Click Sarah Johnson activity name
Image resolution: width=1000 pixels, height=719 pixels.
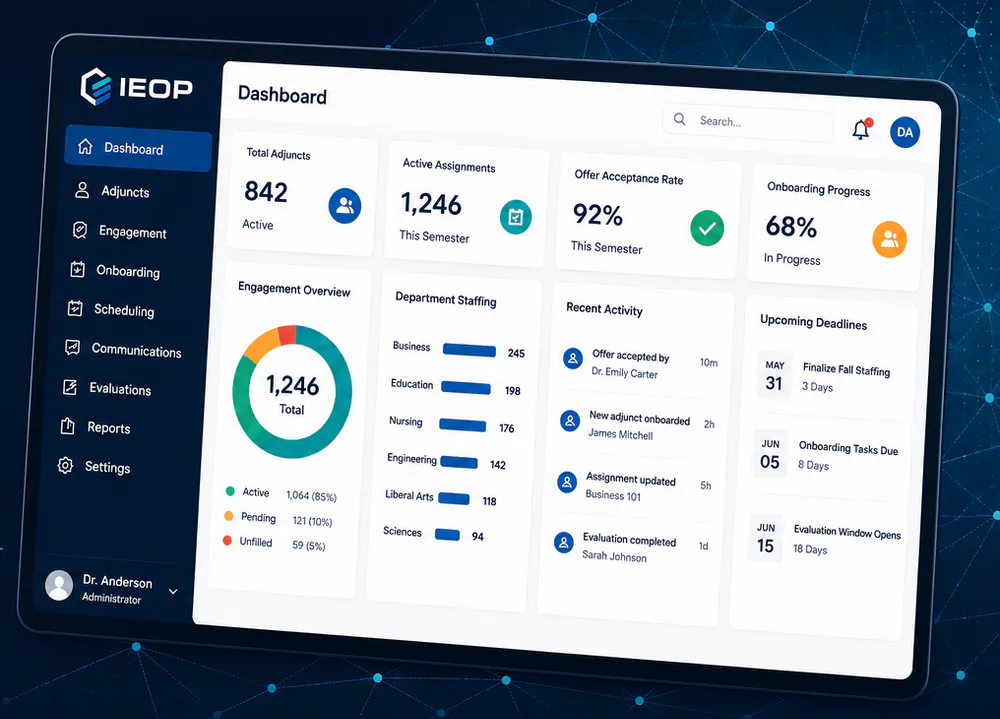point(614,556)
